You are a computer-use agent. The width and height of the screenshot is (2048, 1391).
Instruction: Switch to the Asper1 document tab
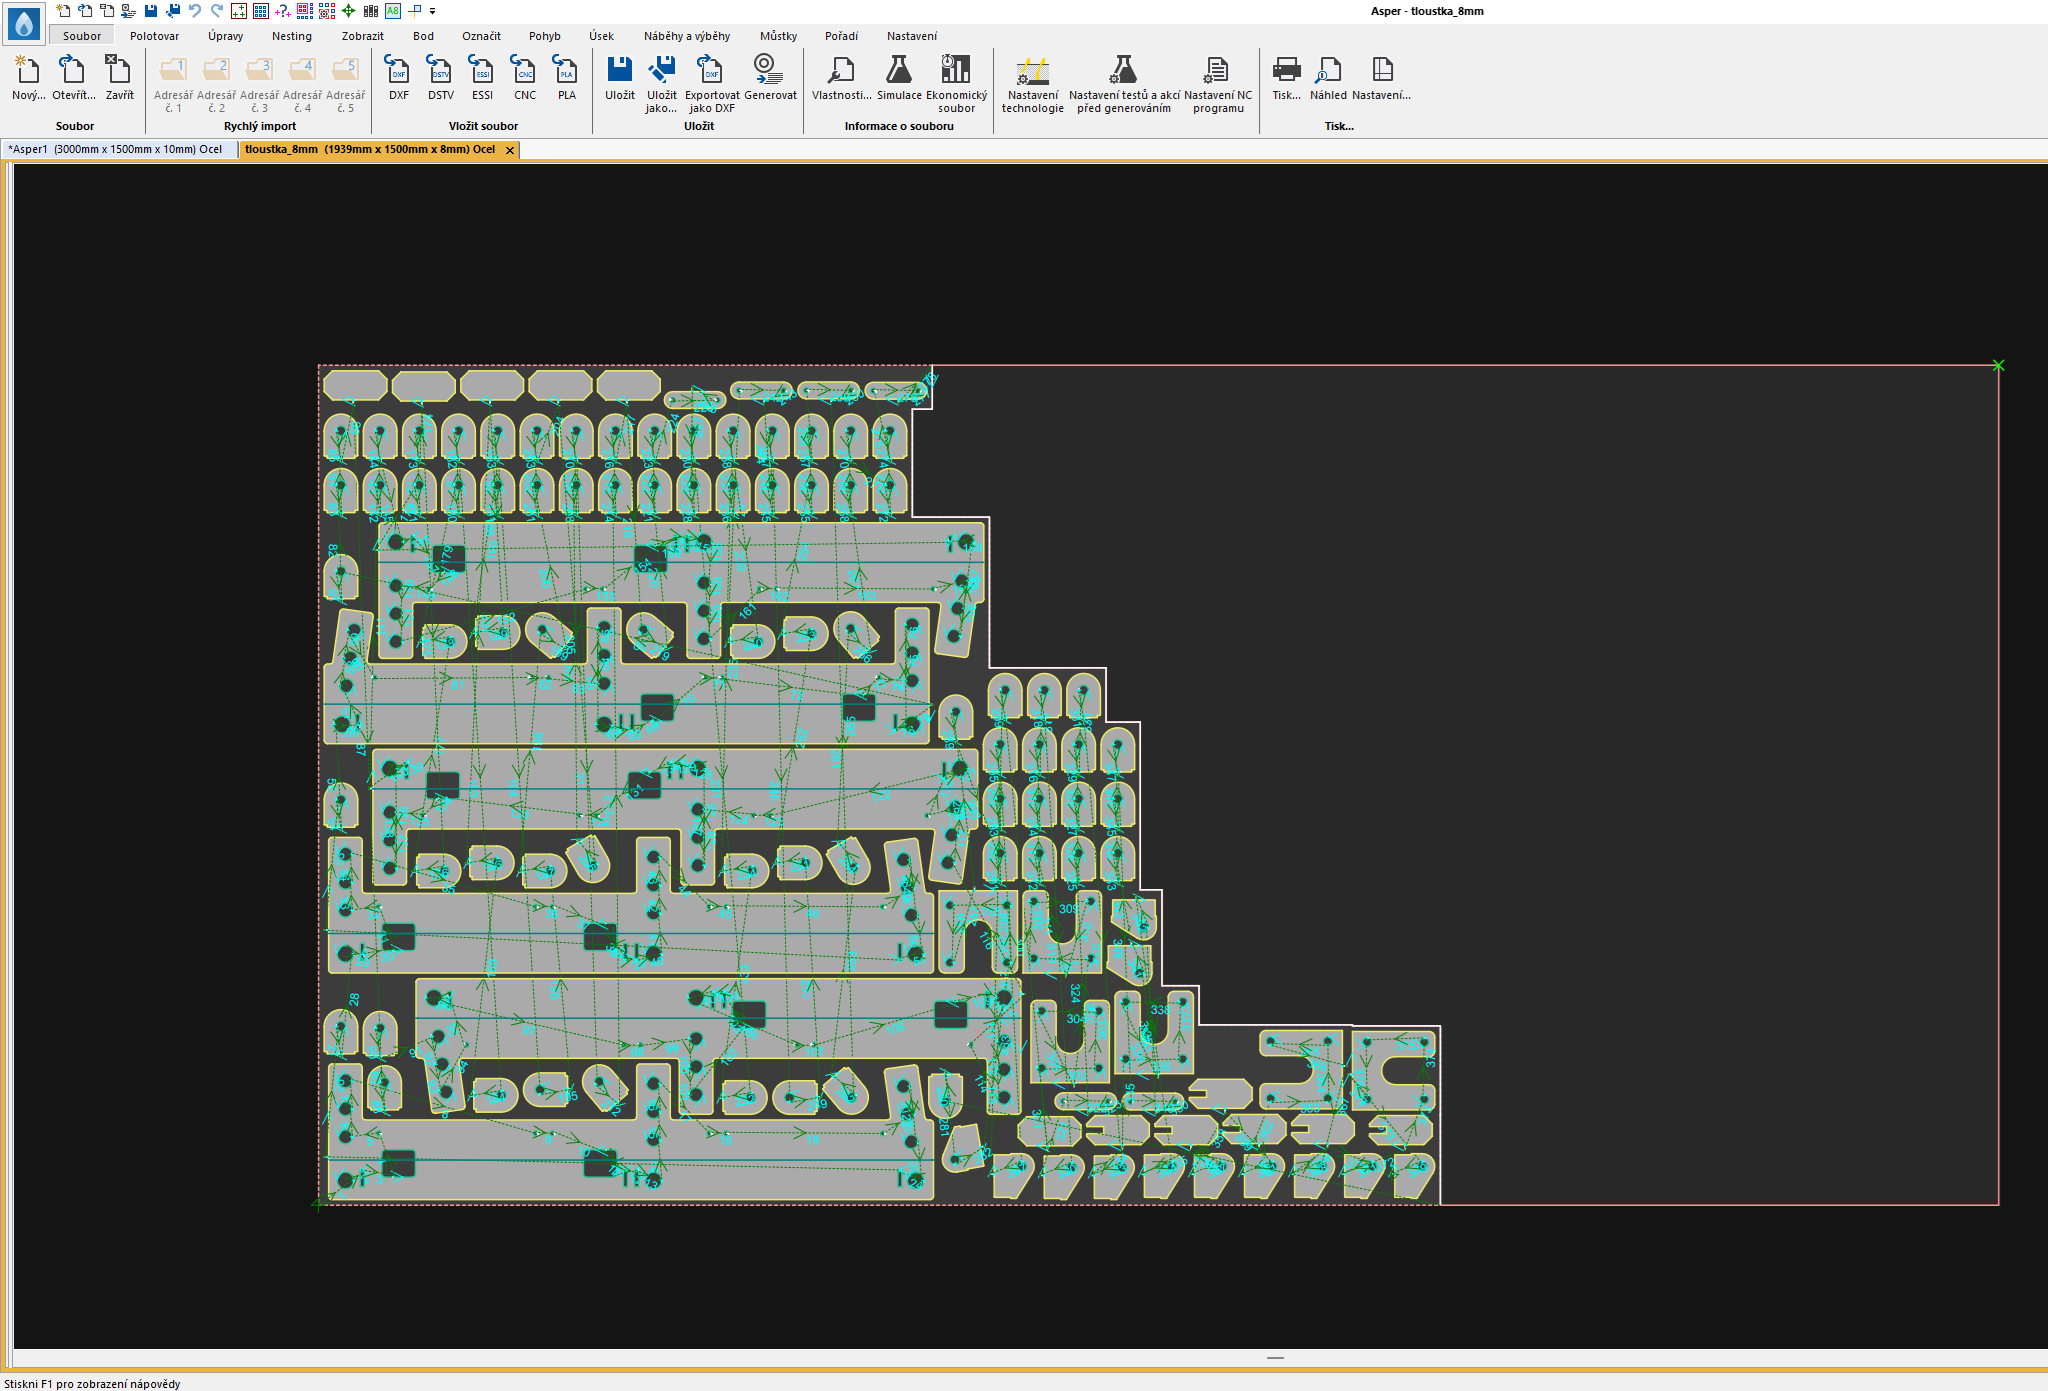116,149
